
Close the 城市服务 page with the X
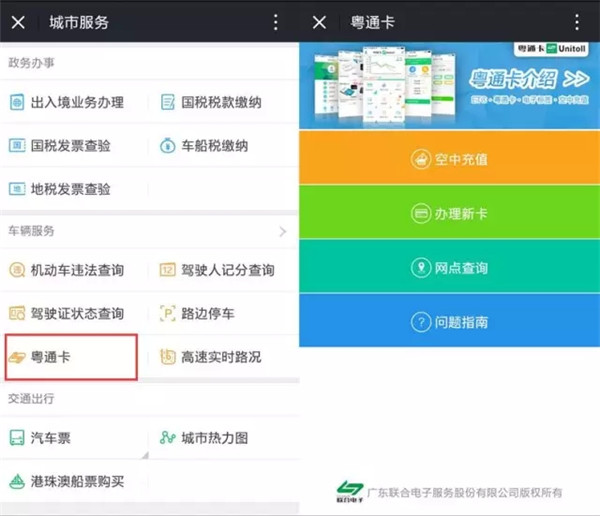point(18,23)
